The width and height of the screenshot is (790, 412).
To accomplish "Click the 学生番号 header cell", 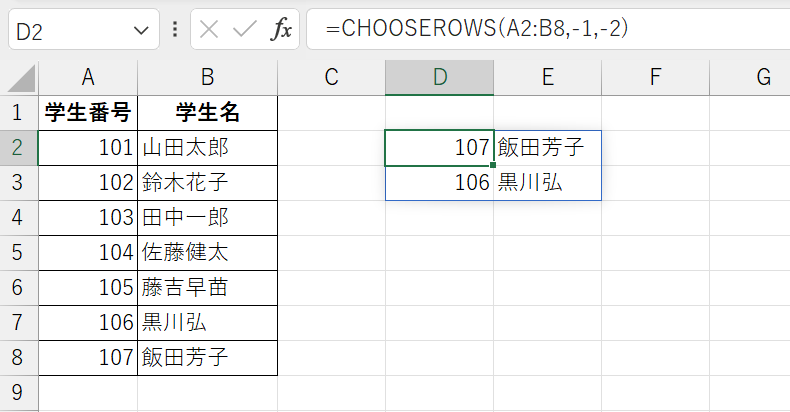I will [x=88, y=113].
